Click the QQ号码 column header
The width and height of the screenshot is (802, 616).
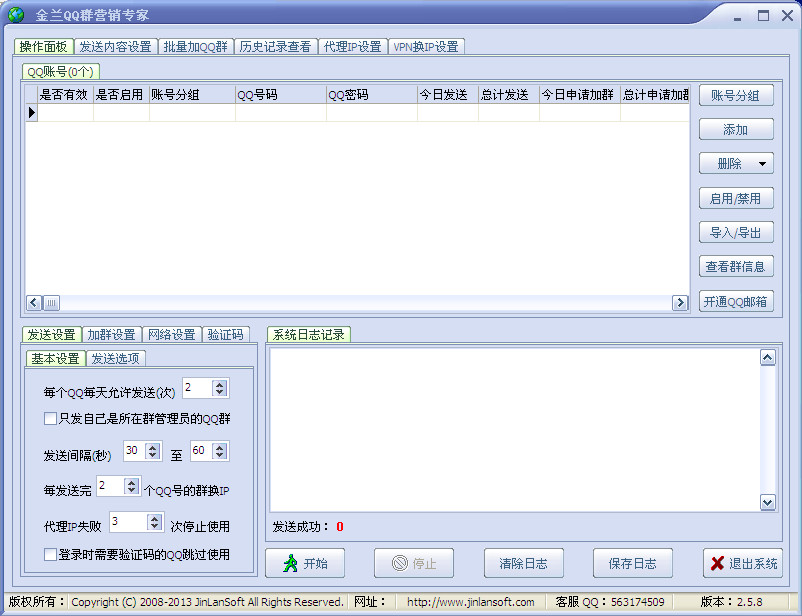click(281, 95)
